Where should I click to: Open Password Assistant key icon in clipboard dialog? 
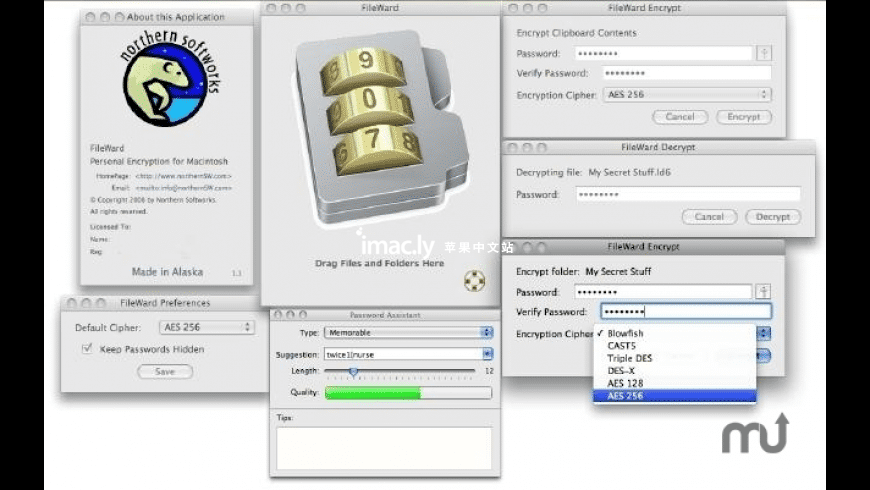[x=764, y=53]
